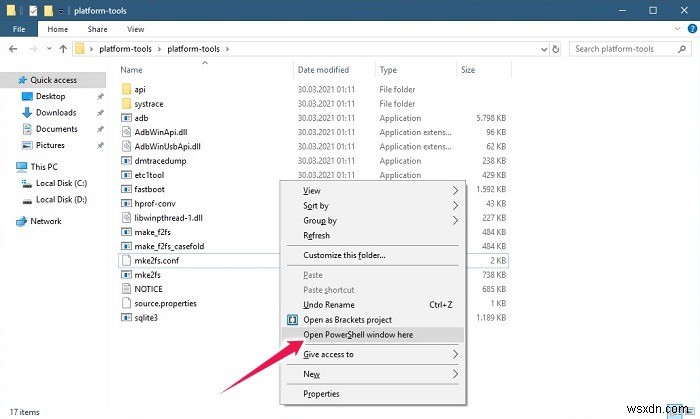Image resolution: width=700 pixels, height=419 pixels.
Task: Click the adb application file icon
Action: pos(126,117)
